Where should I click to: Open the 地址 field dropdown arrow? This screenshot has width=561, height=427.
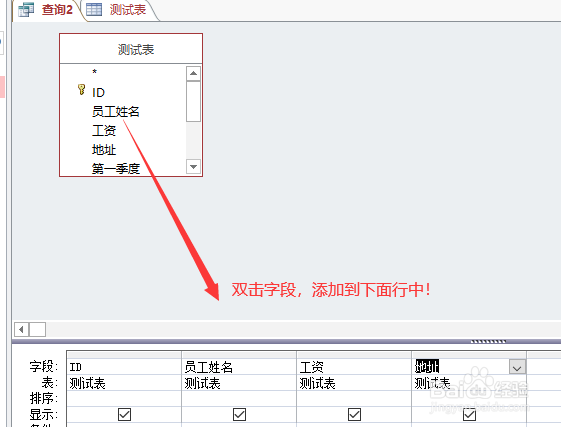click(x=517, y=367)
